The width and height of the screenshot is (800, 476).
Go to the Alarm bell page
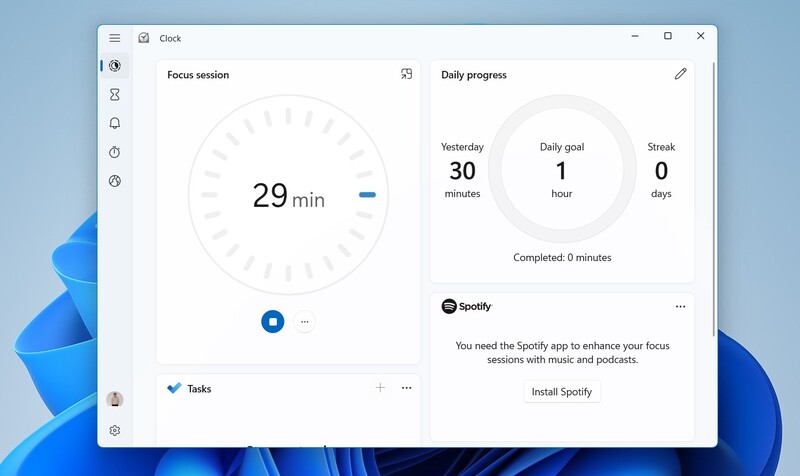[x=115, y=123]
